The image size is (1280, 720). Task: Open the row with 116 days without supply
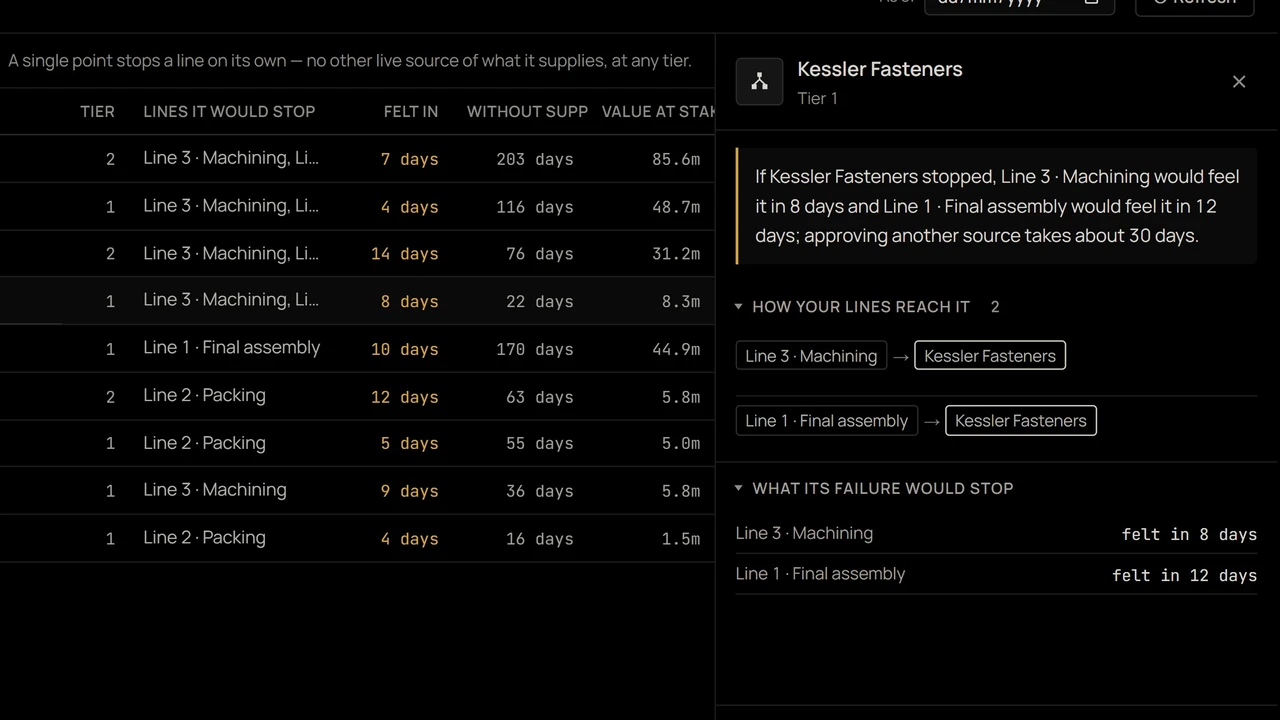357,206
